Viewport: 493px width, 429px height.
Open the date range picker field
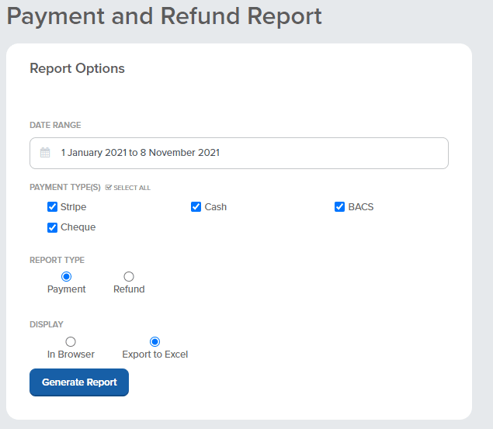pyautogui.click(x=239, y=153)
